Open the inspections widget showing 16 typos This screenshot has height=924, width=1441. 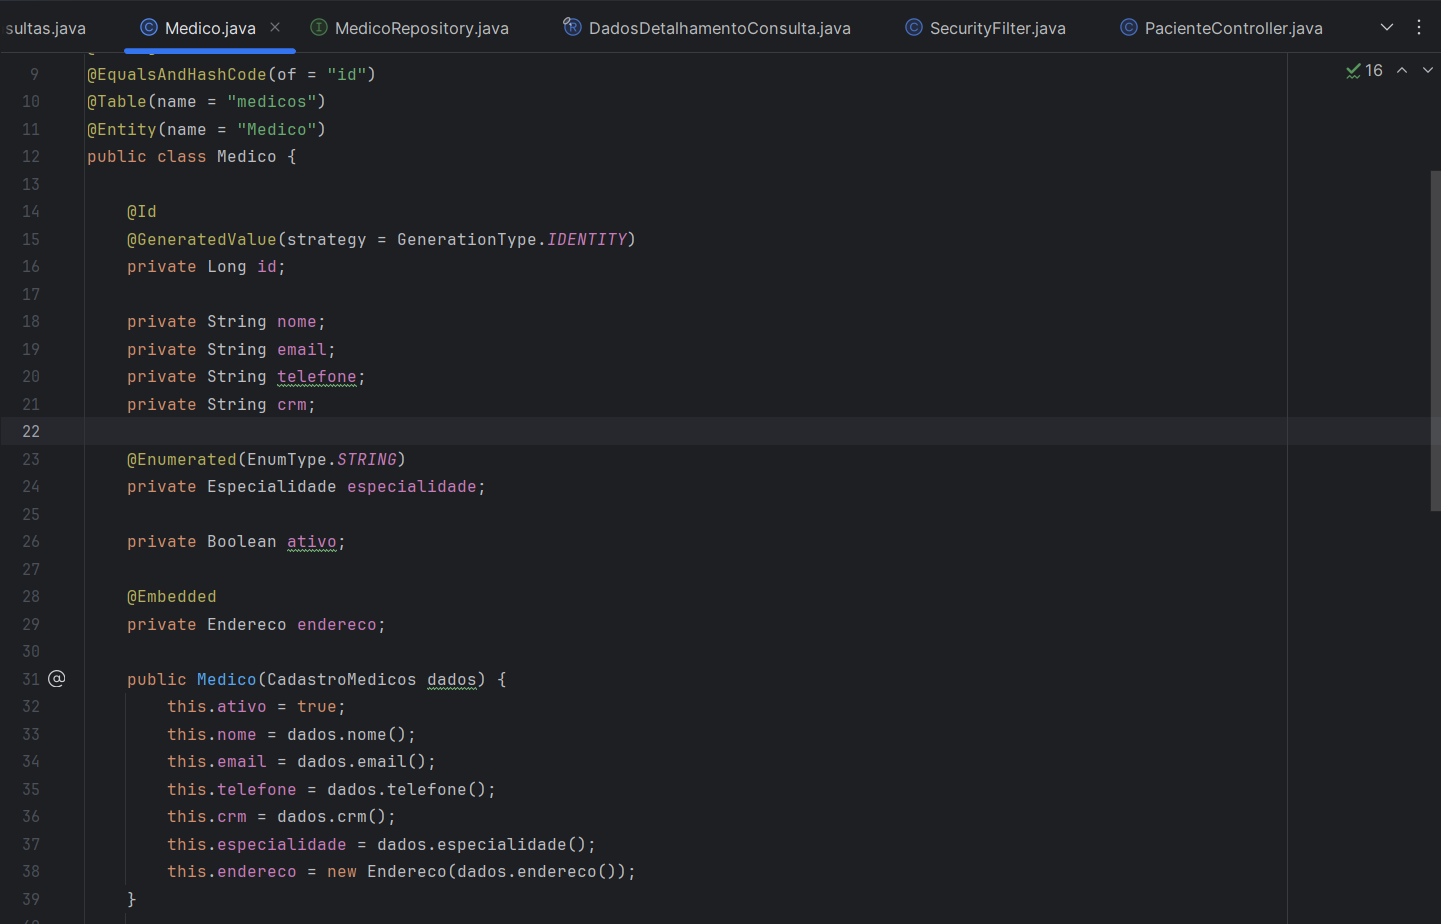click(1364, 70)
